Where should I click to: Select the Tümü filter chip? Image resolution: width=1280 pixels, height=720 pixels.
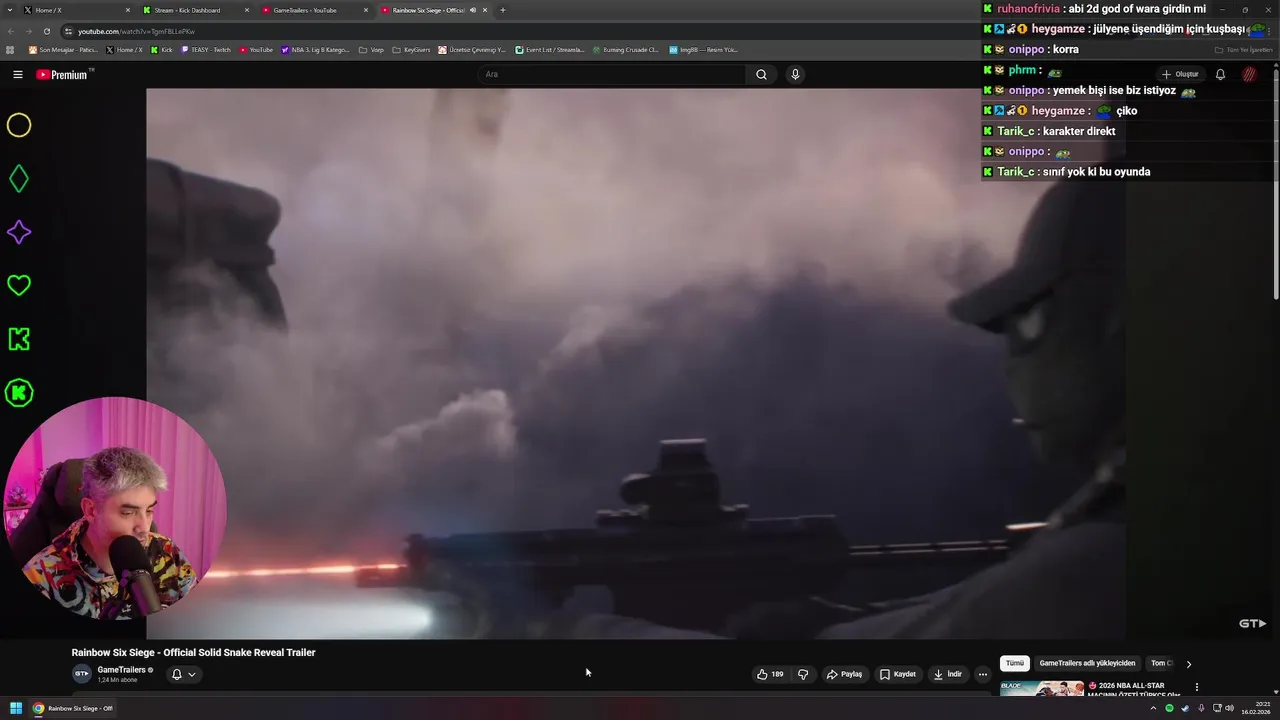click(x=1014, y=663)
